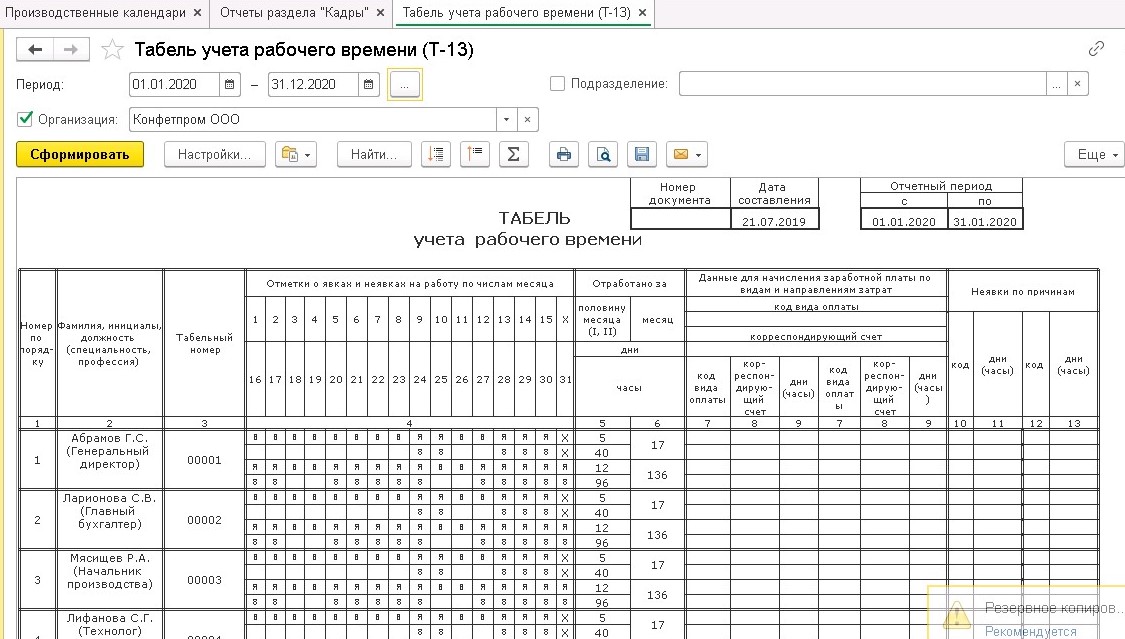
Task: Select табельный номер 00002 cell
Action: [204, 520]
